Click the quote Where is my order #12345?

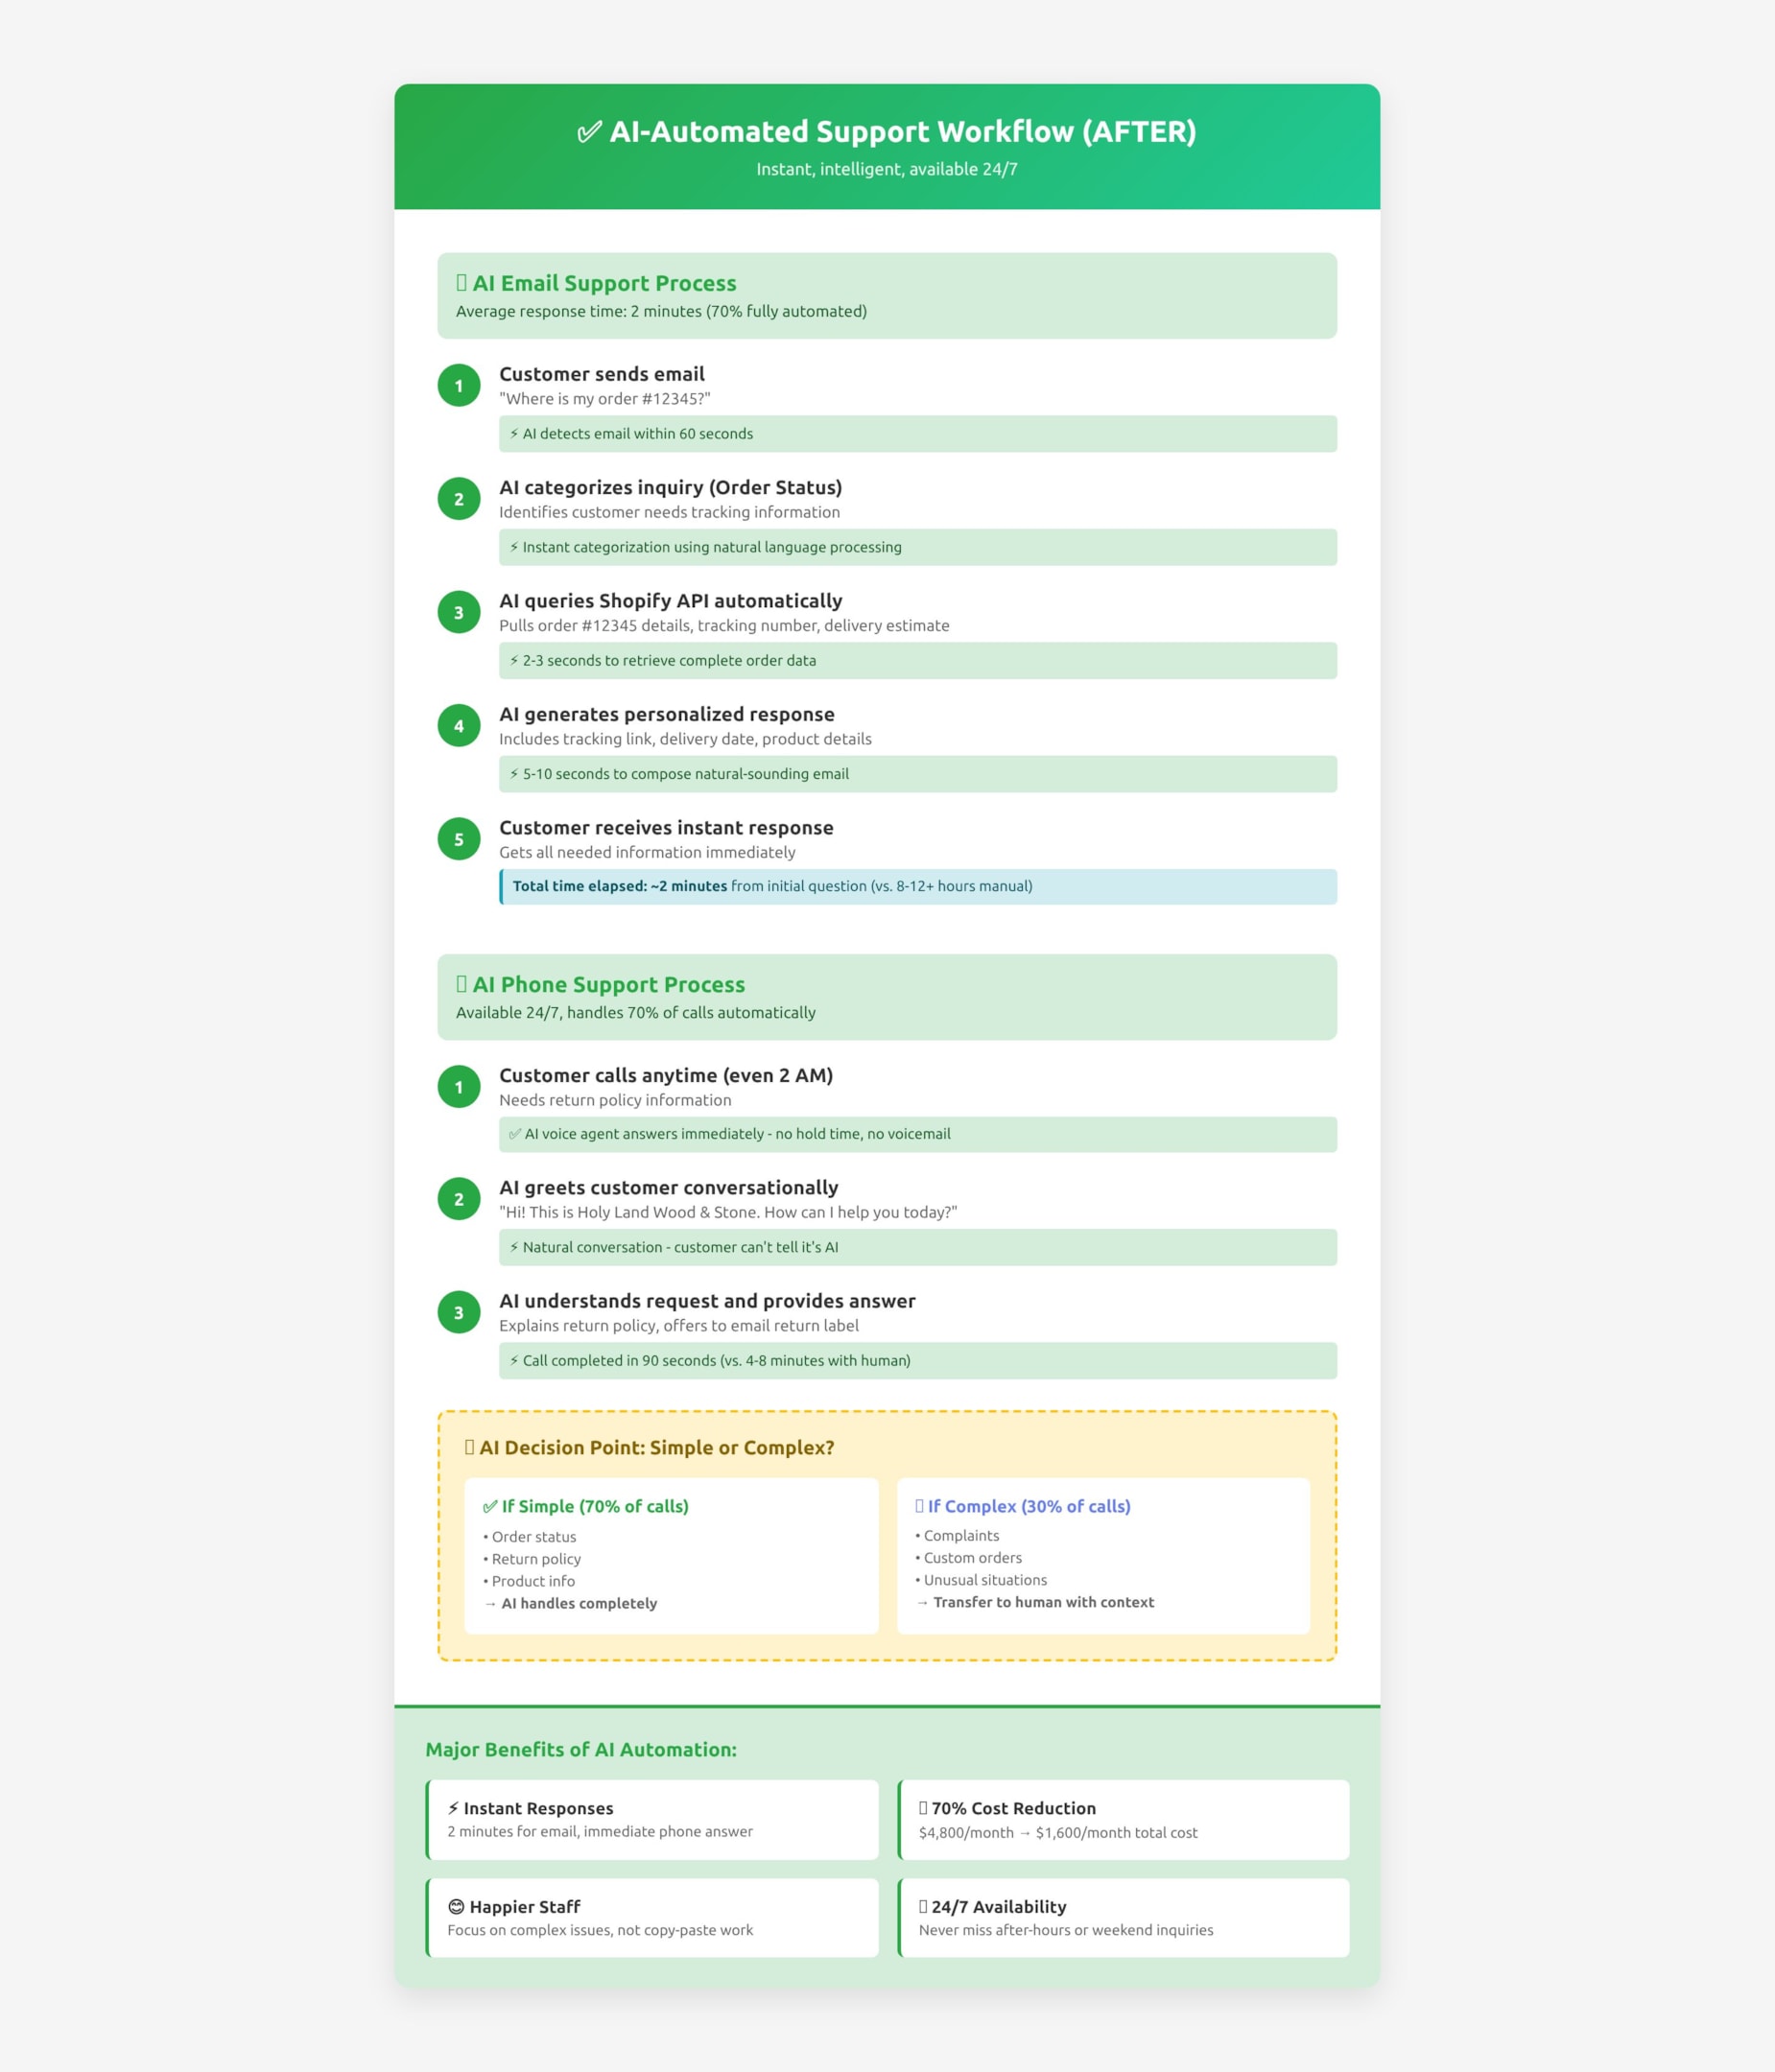[x=605, y=398]
